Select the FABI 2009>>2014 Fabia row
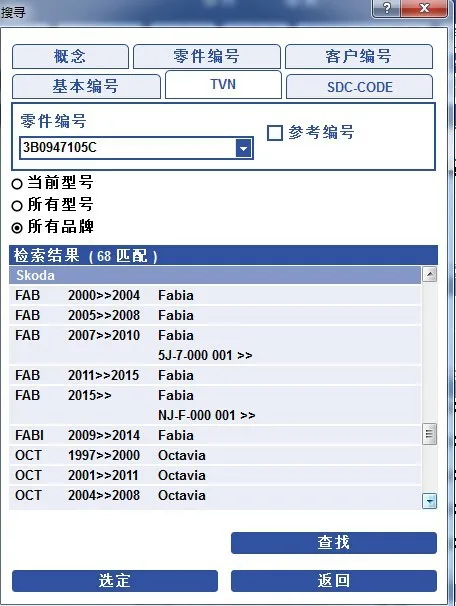Image resolution: width=456 pixels, height=606 pixels. click(x=215, y=435)
